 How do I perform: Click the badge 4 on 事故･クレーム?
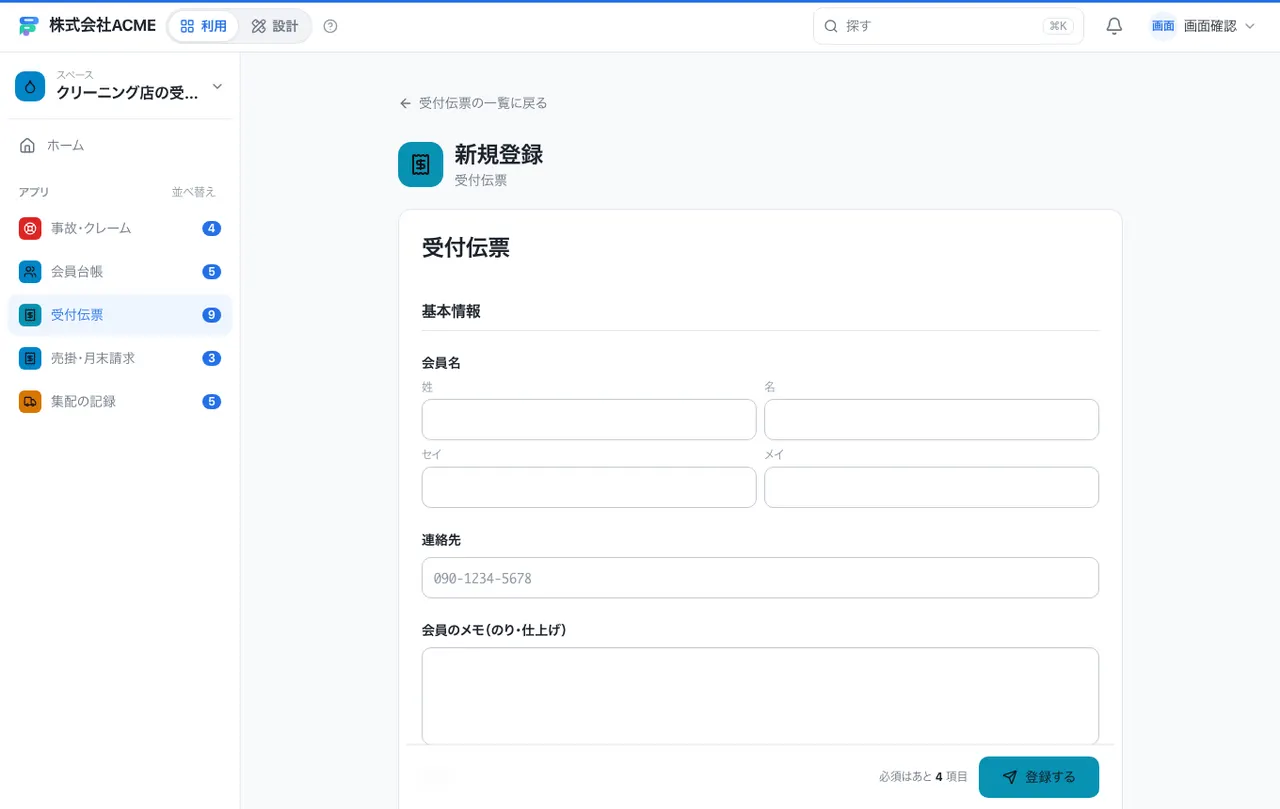click(x=211, y=228)
